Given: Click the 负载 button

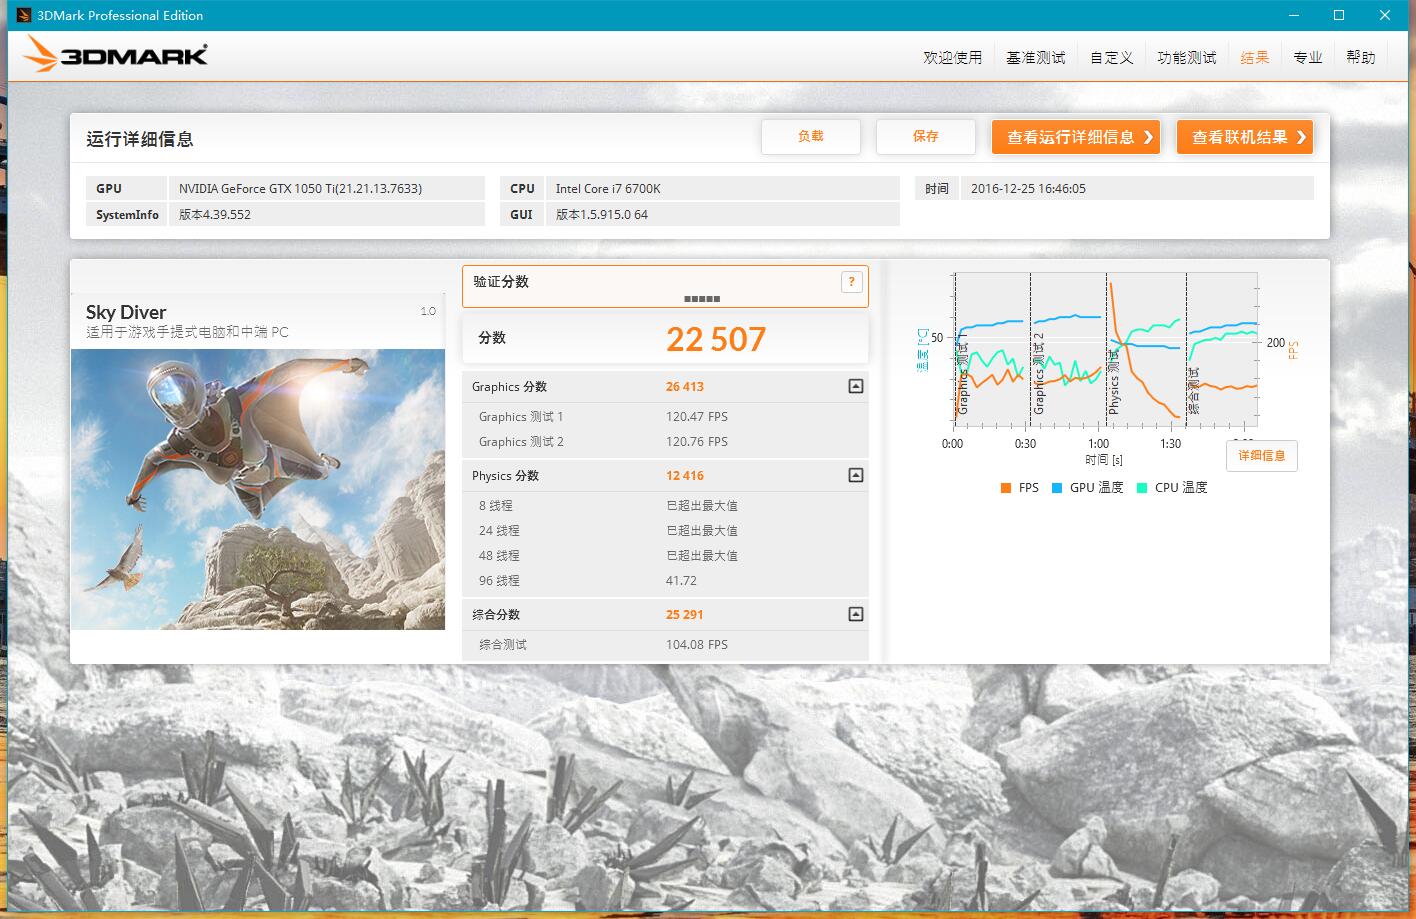Looking at the screenshot, I should pyautogui.click(x=811, y=137).
